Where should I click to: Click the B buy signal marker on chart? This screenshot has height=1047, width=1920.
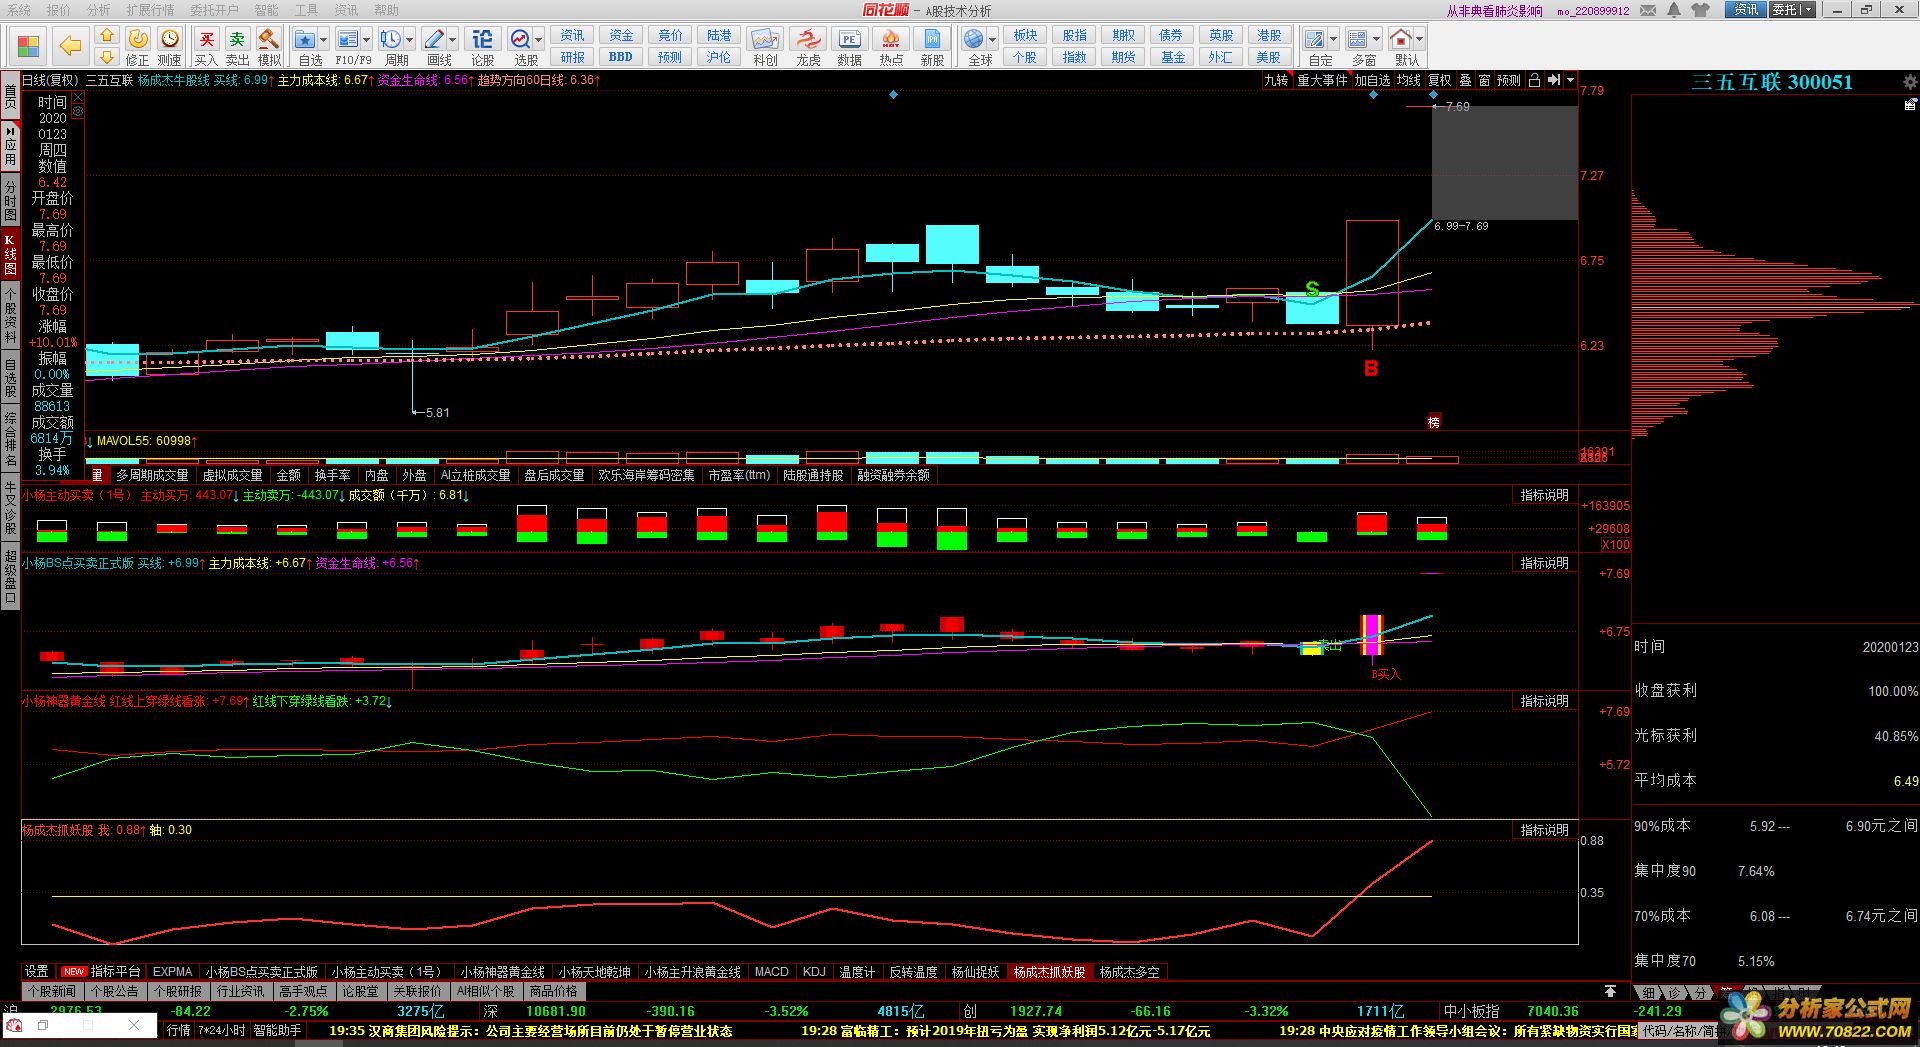1371,369
